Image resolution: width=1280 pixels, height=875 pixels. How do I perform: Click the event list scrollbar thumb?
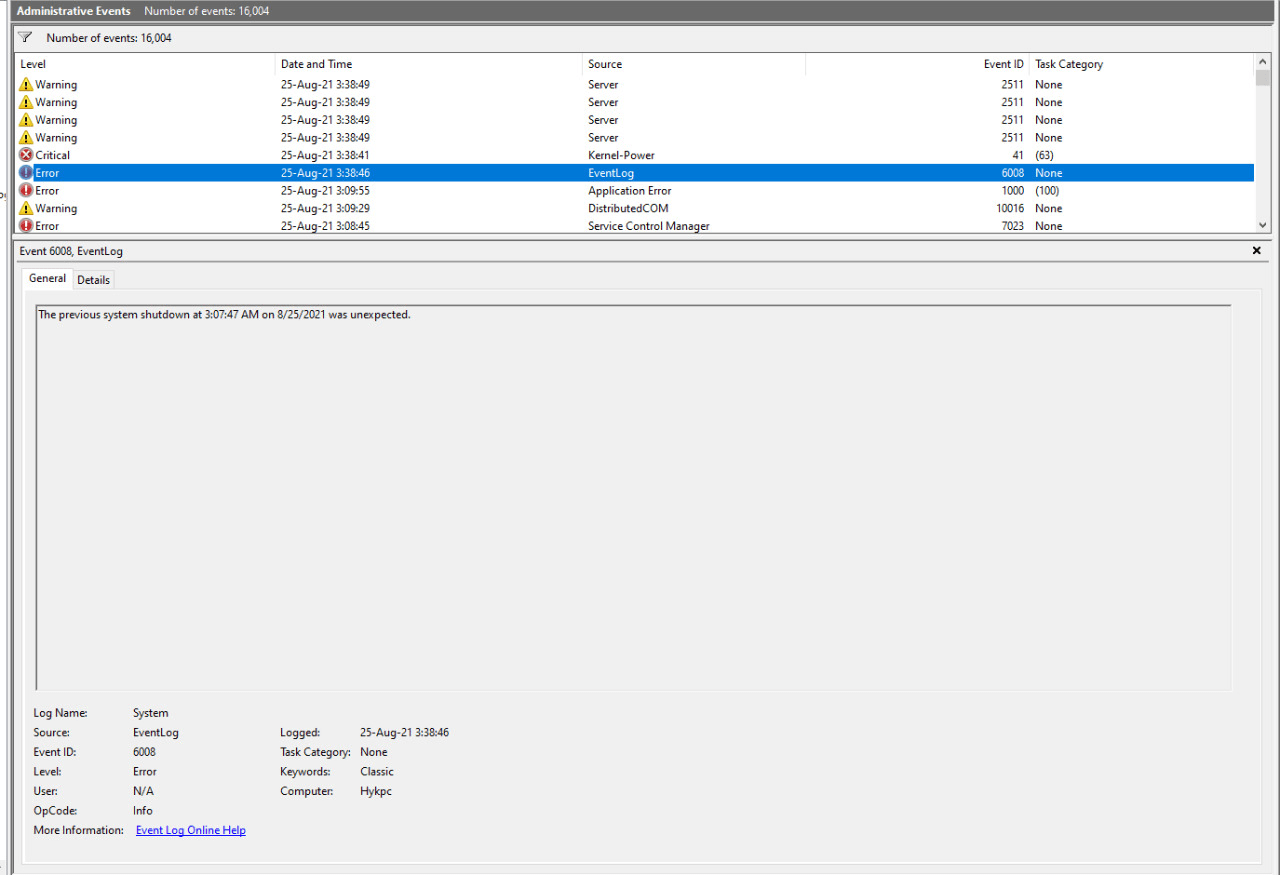[1262, 78]
